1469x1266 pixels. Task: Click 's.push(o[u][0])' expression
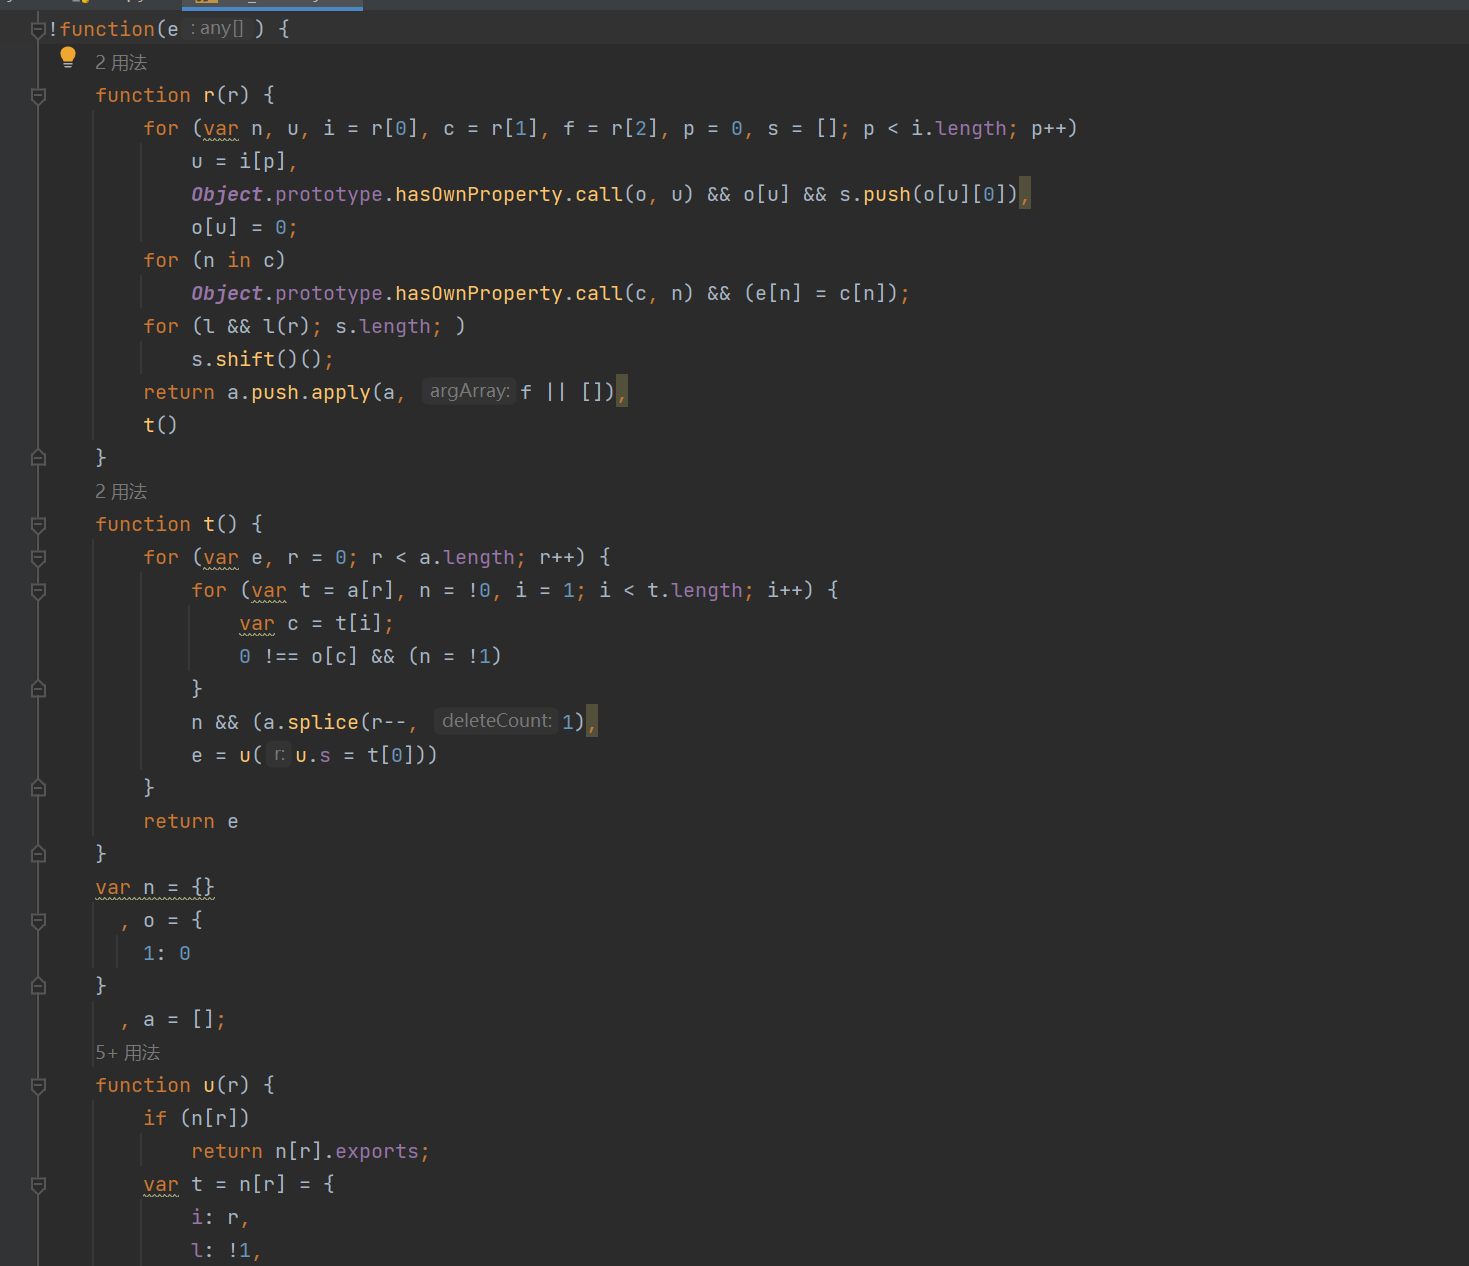pyautogui.click(x=928, y=194)
